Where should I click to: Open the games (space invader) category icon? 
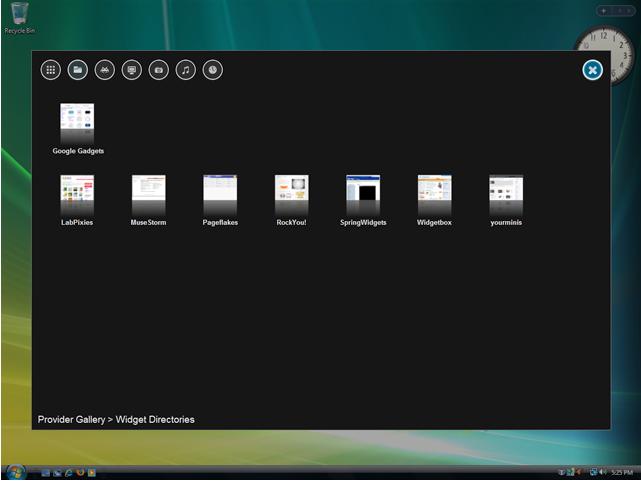[x=105, y=70]
